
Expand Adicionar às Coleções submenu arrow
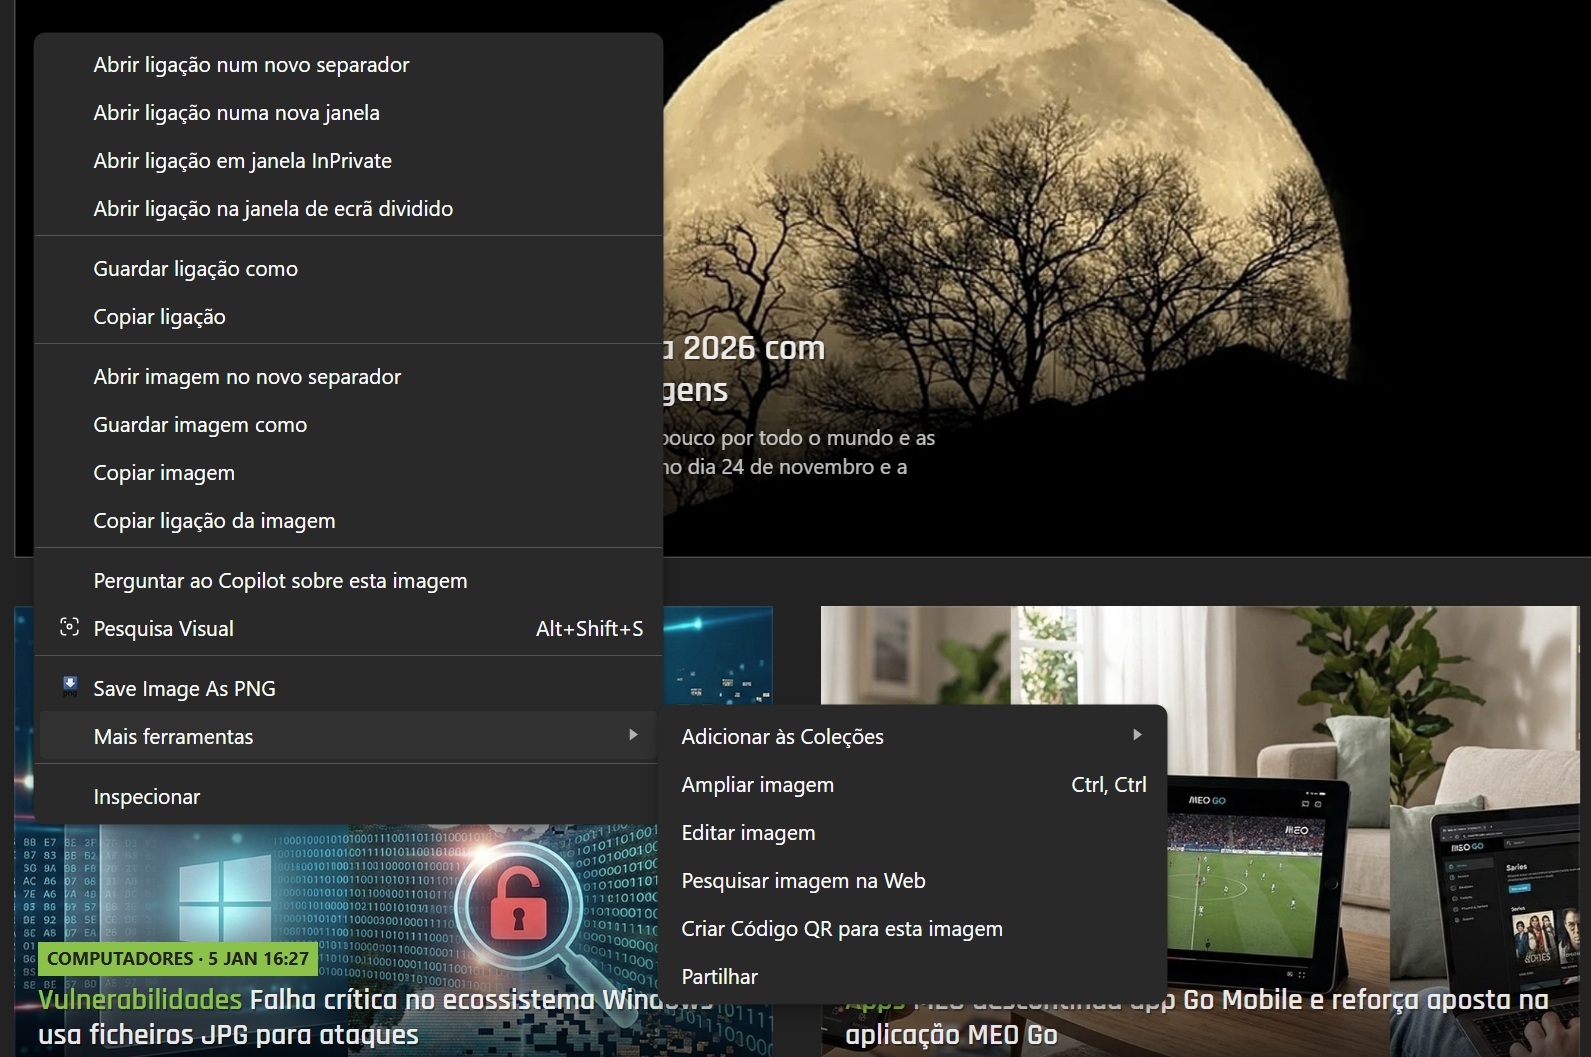click(x=1136, y=735)
